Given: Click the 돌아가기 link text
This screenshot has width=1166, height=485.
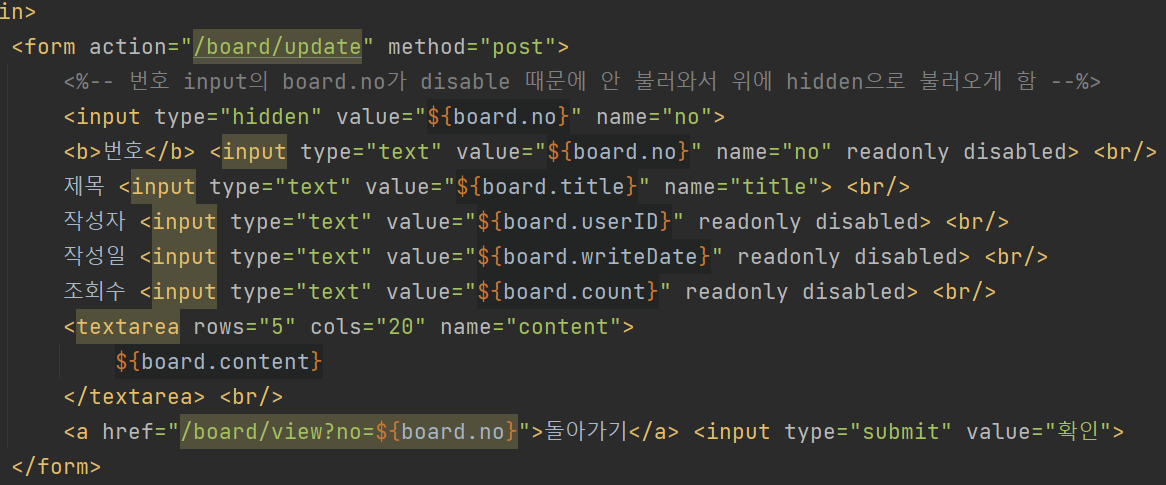Looking at the screenshot, I should pos(586,431).
